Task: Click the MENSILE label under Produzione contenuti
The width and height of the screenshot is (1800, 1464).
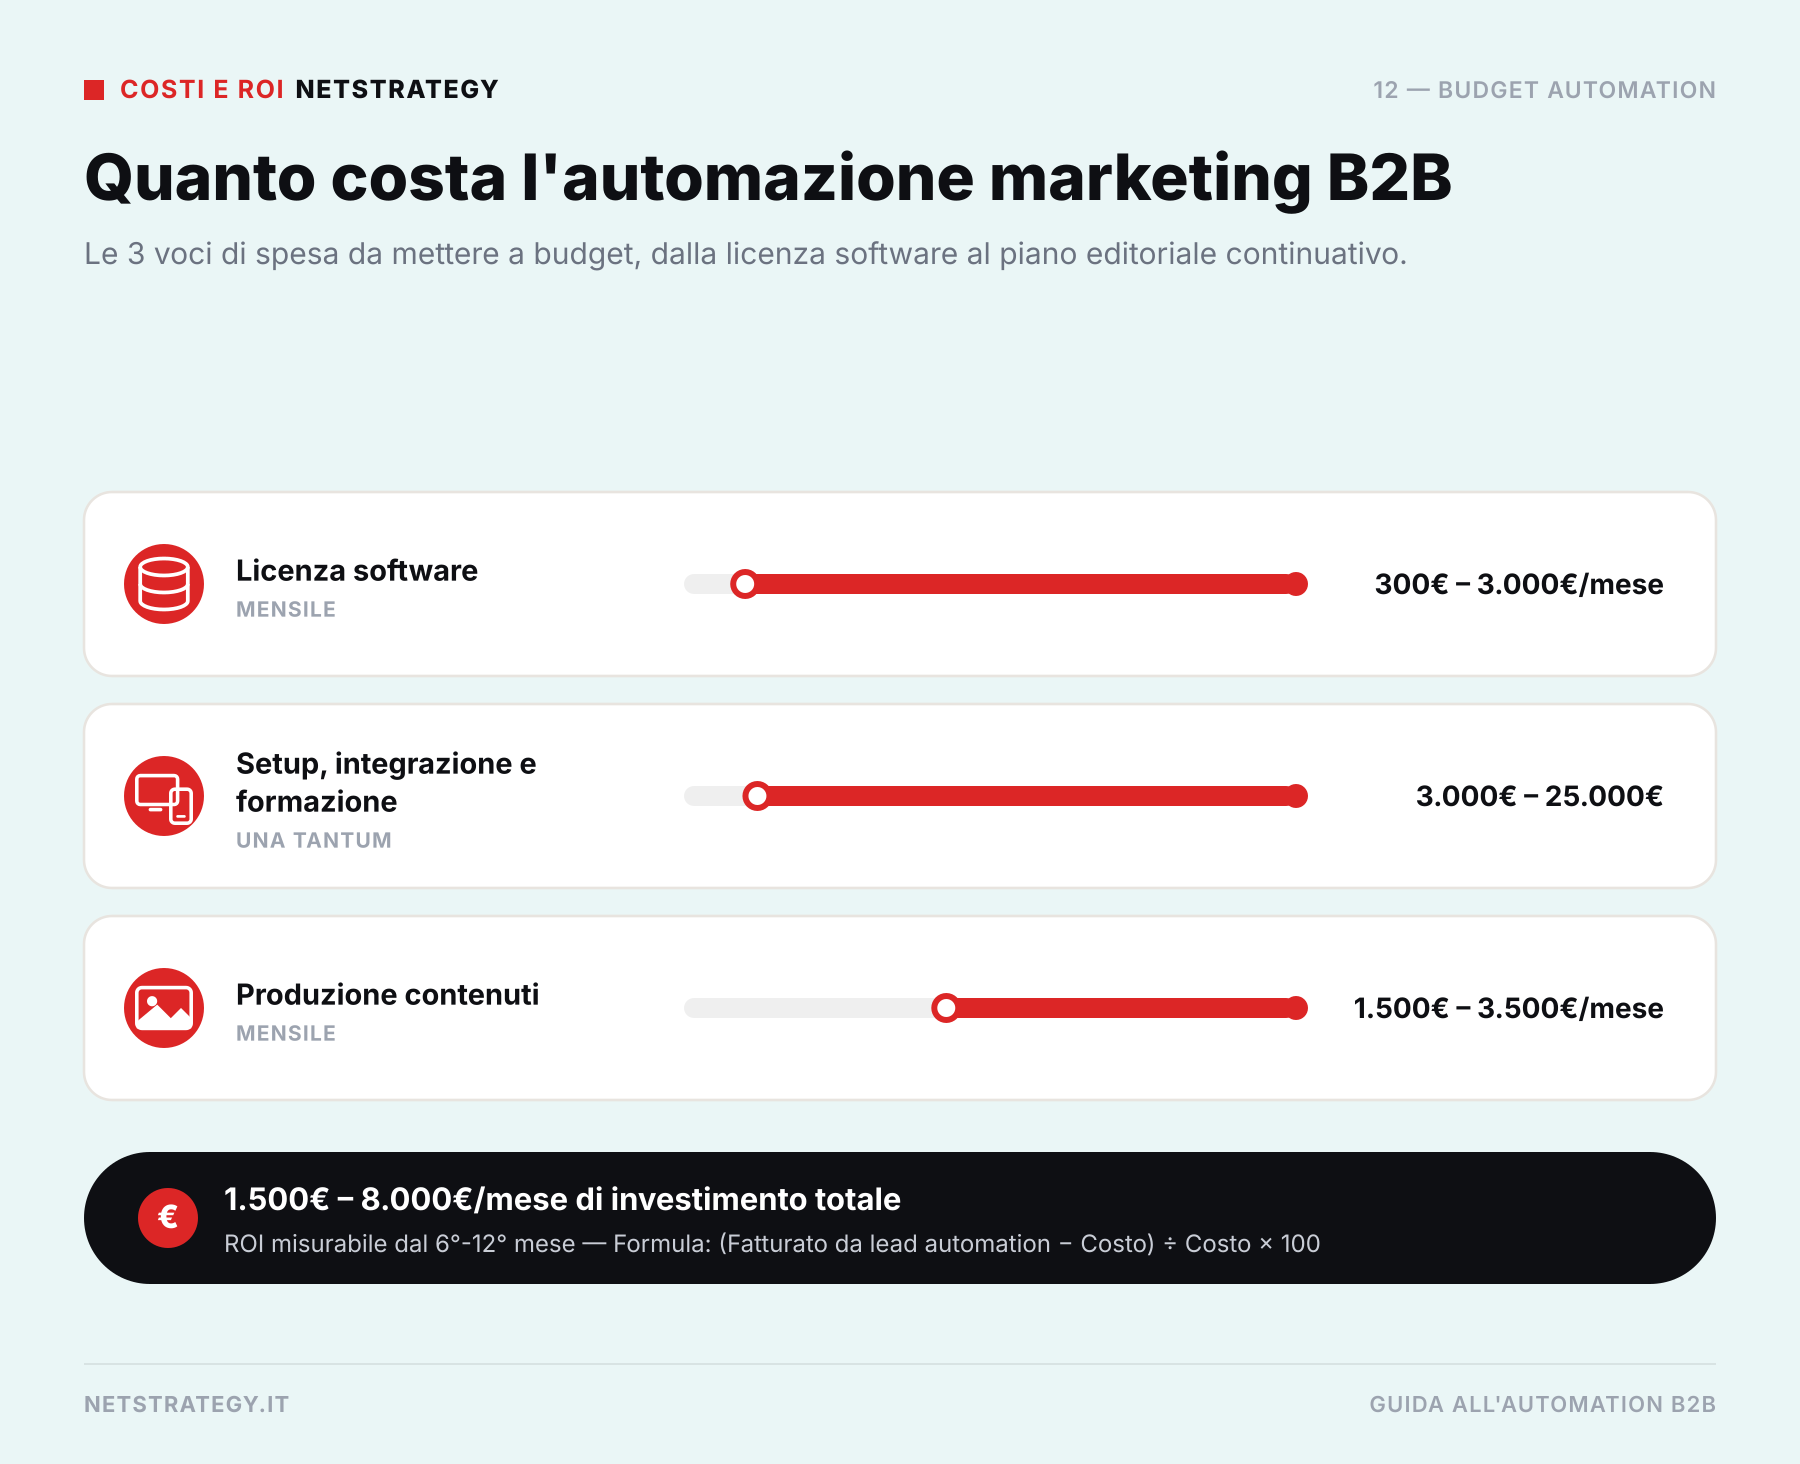Action: (286, 1033)
